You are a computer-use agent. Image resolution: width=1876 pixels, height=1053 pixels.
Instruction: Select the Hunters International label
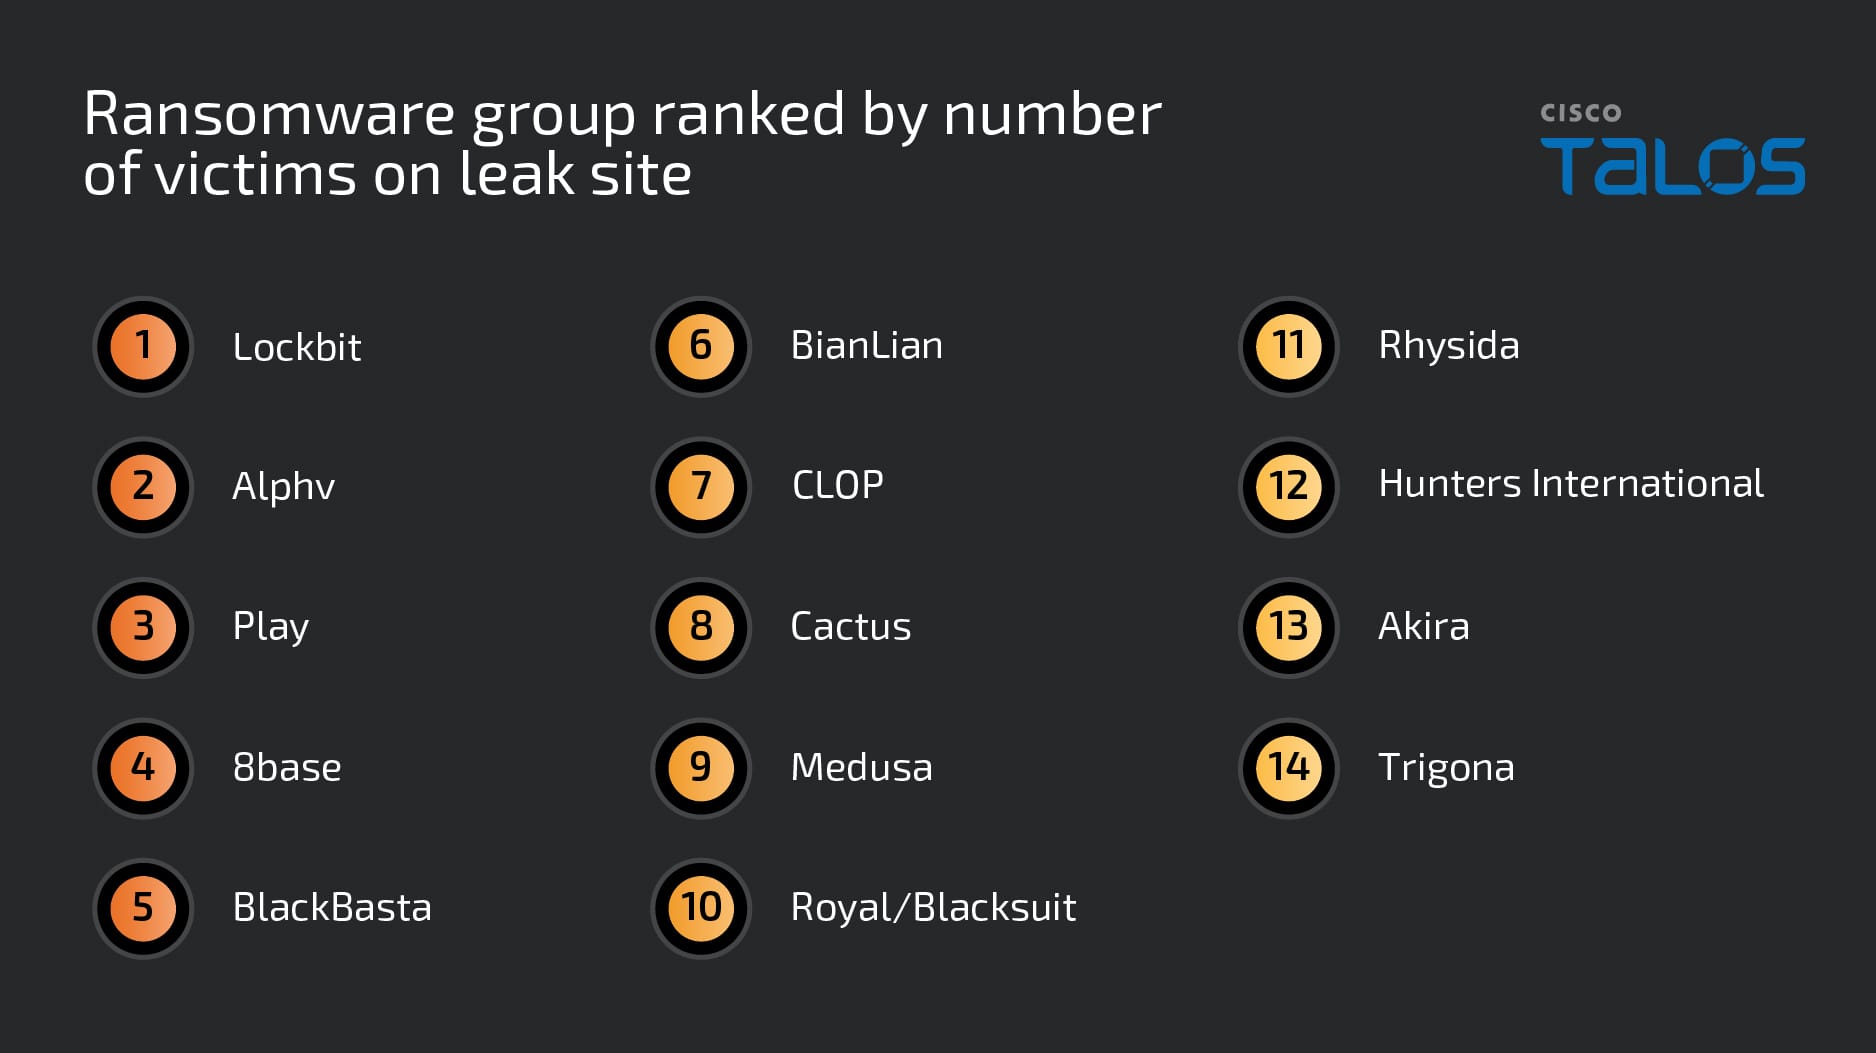pos(1570,484)
